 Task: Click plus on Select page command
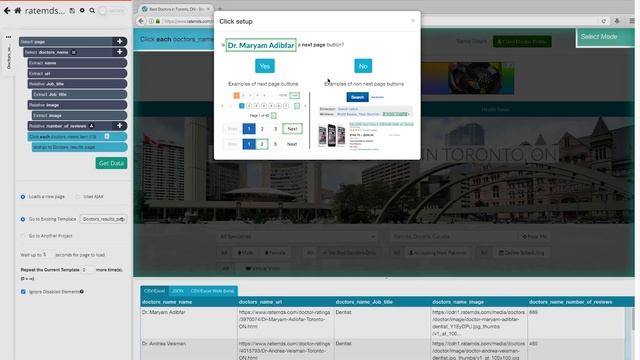tap(120, 41)
